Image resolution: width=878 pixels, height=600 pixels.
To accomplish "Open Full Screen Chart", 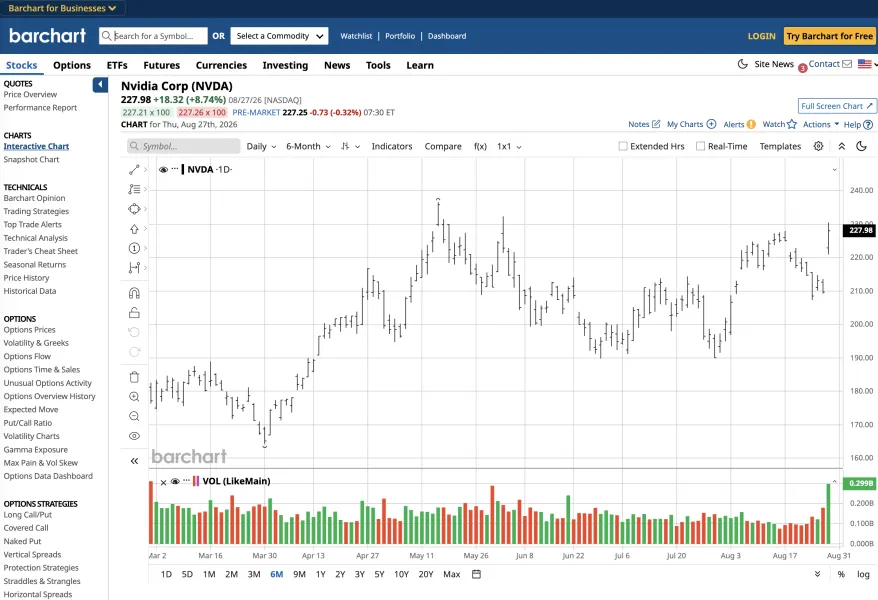I will tap(837, 106).
